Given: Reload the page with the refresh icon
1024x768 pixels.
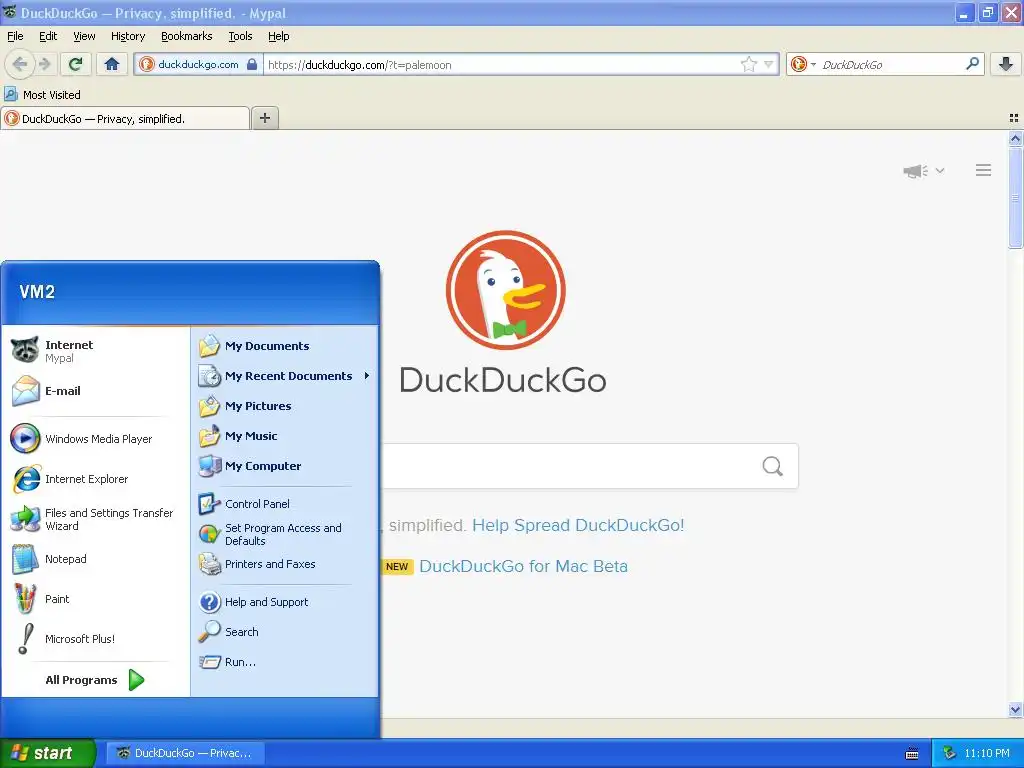Looking at the screenshot, I should click(x=75, y=64).
